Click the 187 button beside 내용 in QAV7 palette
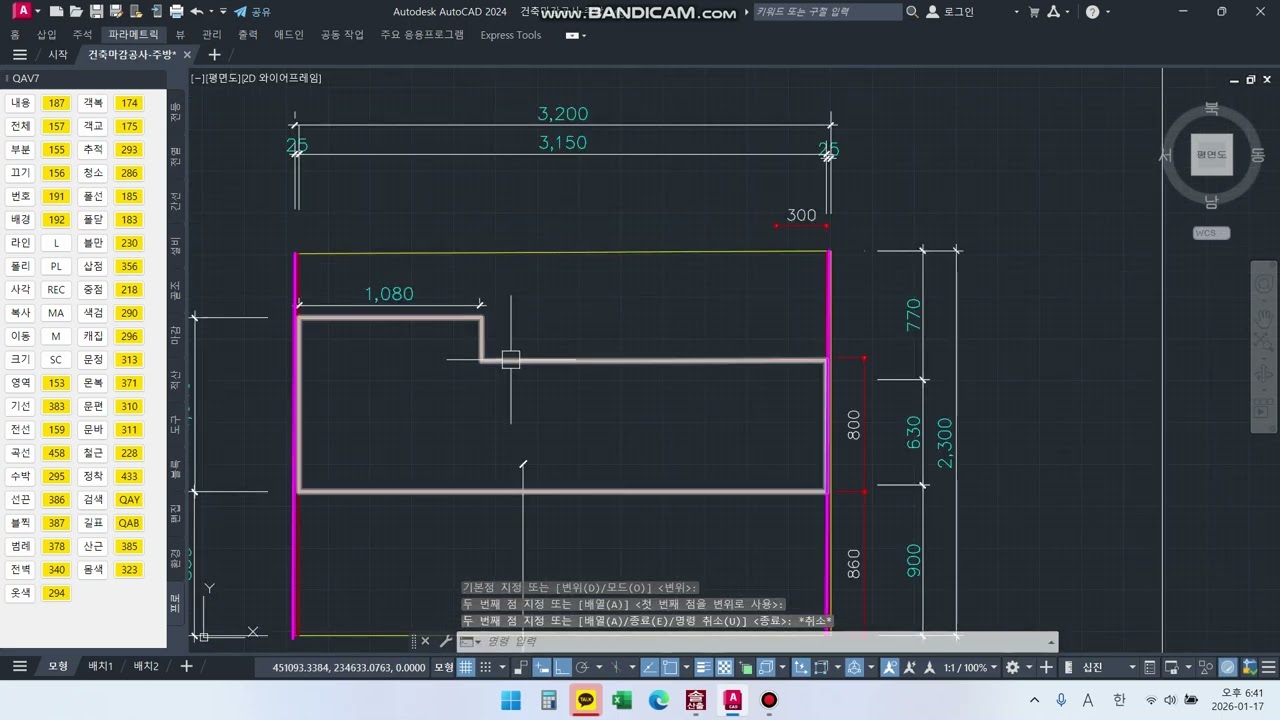This screenshot has height=720, width=1280. click(x=56, y=103)
